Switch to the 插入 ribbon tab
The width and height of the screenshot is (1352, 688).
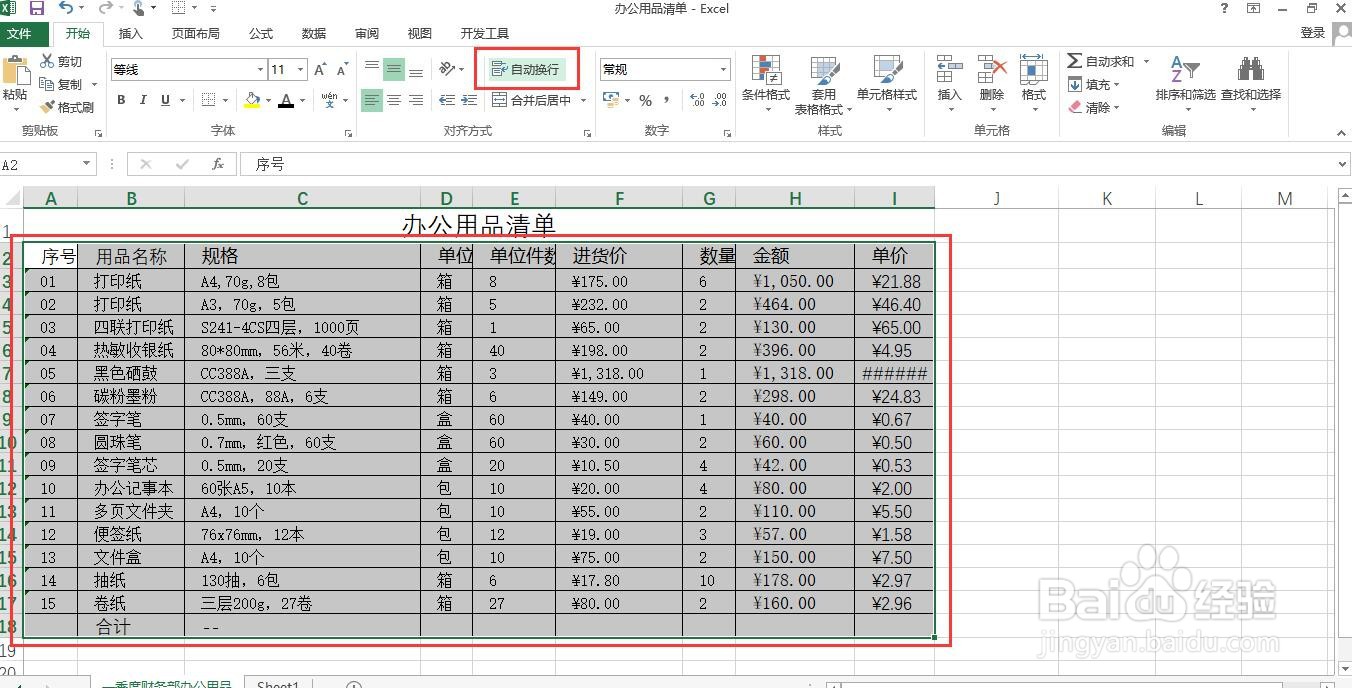point(132,33)
